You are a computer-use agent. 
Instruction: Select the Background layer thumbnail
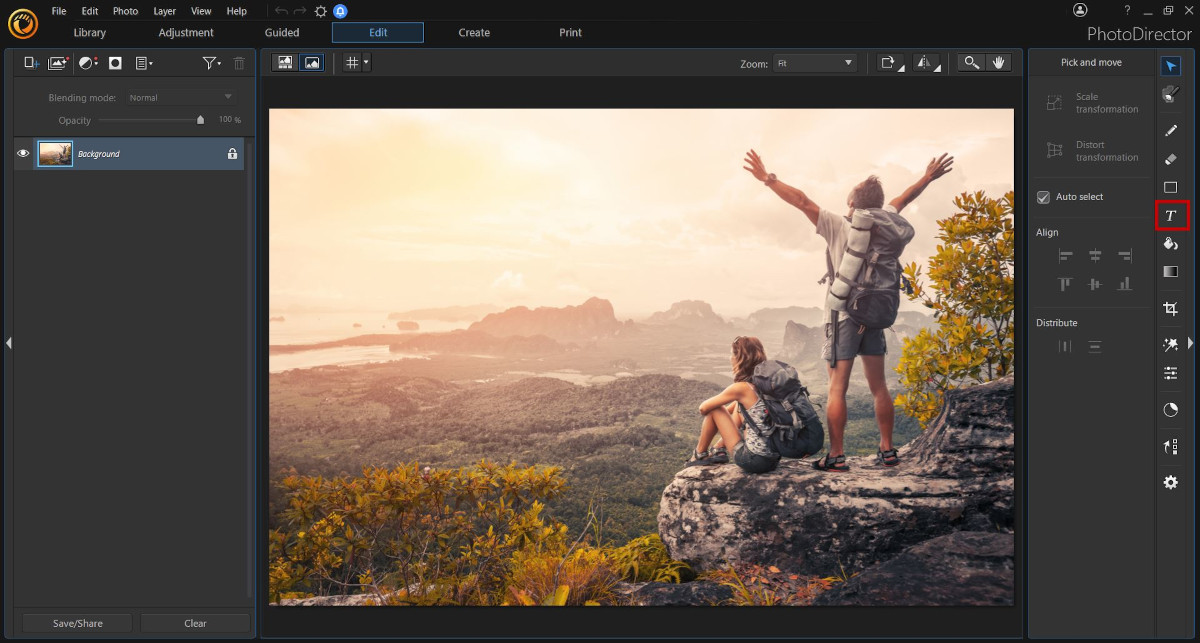pos(55,153)
